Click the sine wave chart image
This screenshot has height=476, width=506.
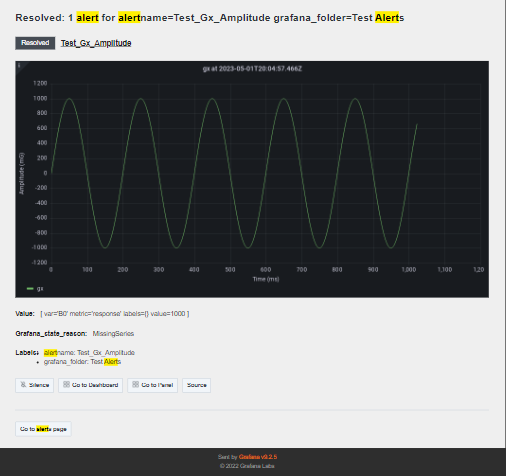252,179
